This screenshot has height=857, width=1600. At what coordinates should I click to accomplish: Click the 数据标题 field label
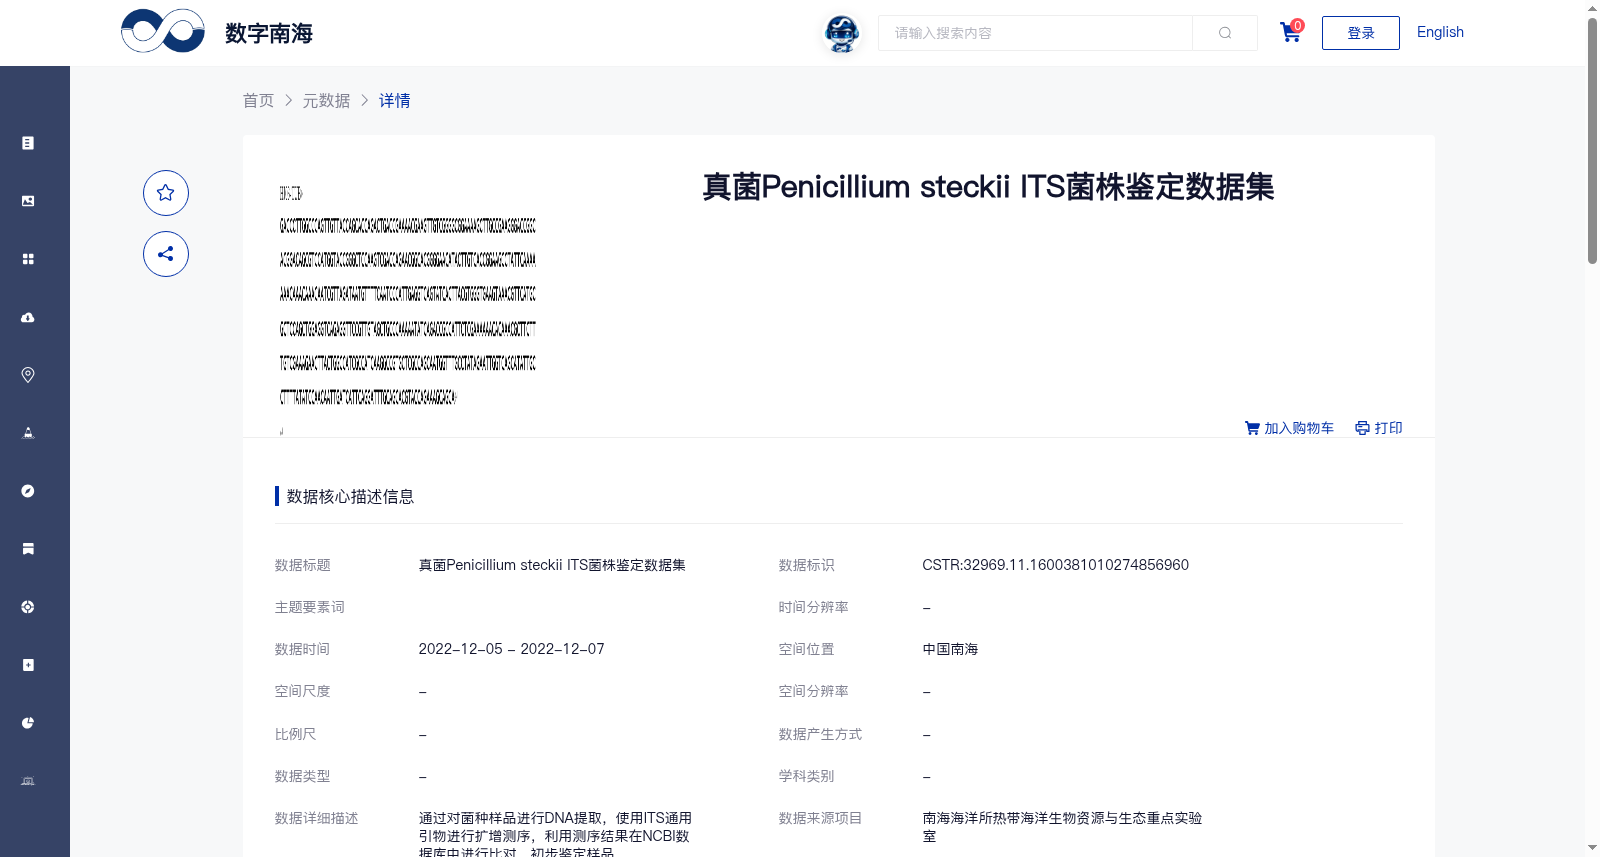pos(303,565)
